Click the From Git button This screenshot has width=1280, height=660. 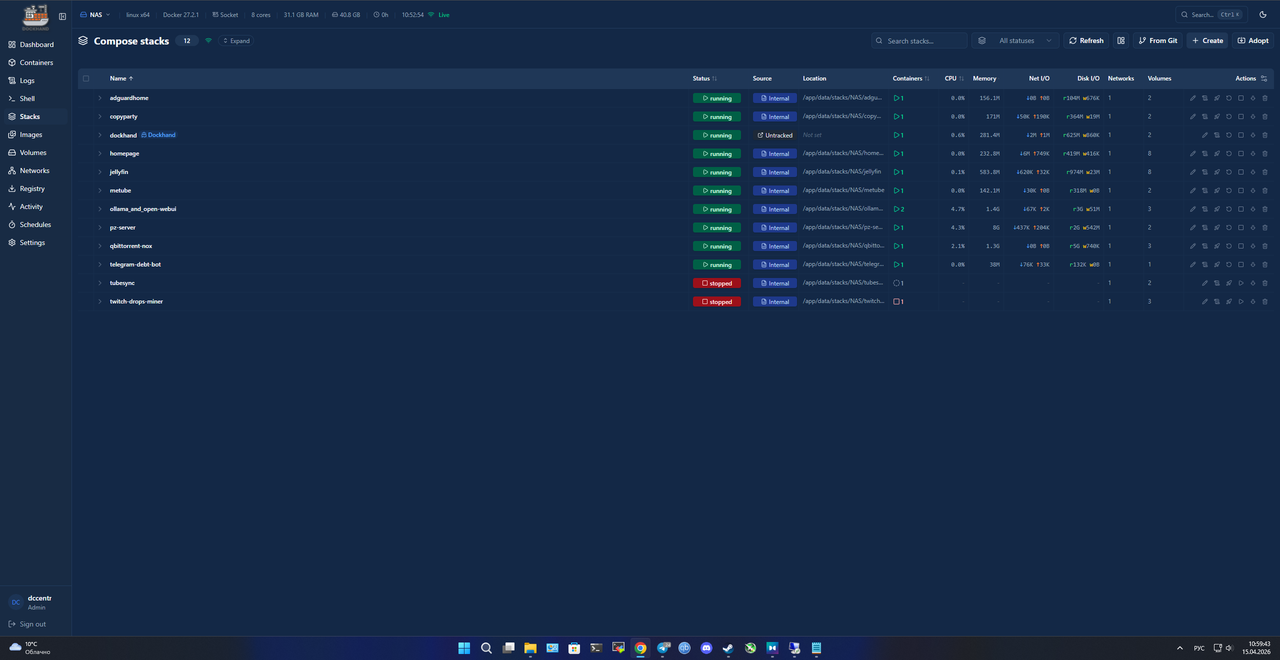(x=1158, y=41)
